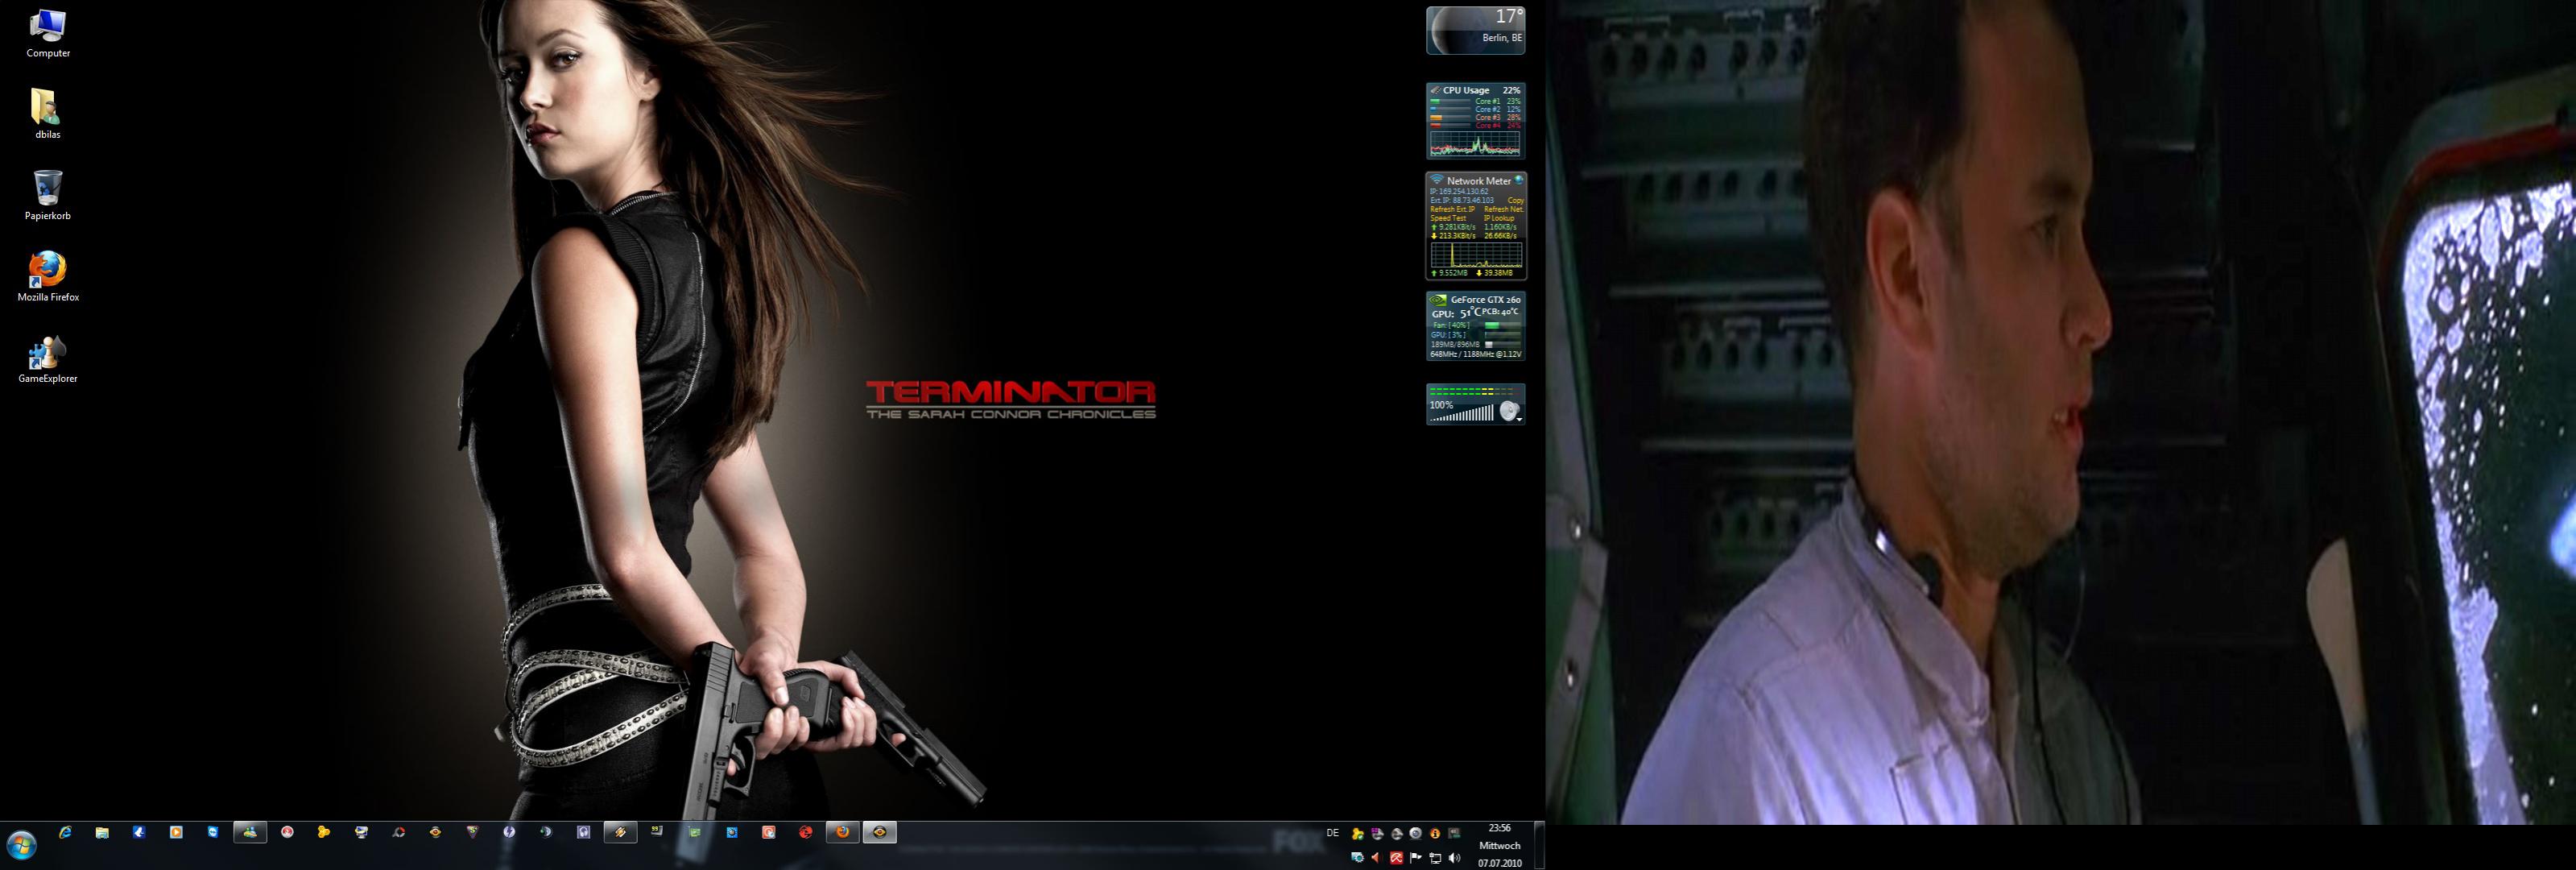Click Refresh Ext. IP in Network Meter
The image size is (2576, 870).
pos(1452,209)
